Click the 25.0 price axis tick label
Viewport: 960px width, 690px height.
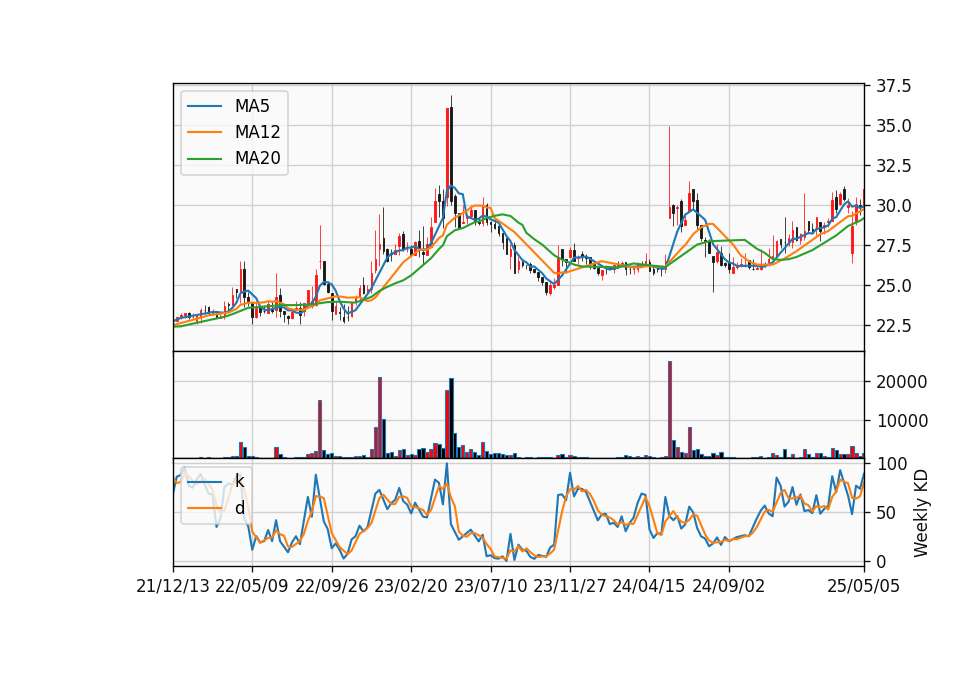(x=893, y=286)
